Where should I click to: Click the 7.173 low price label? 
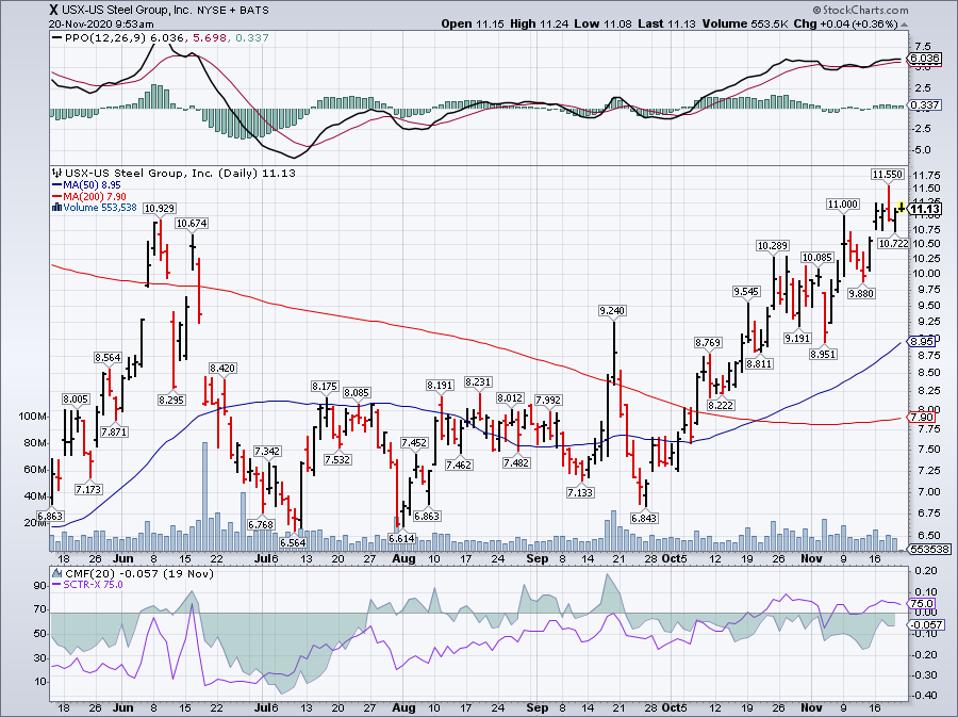(x=89, y=489)
